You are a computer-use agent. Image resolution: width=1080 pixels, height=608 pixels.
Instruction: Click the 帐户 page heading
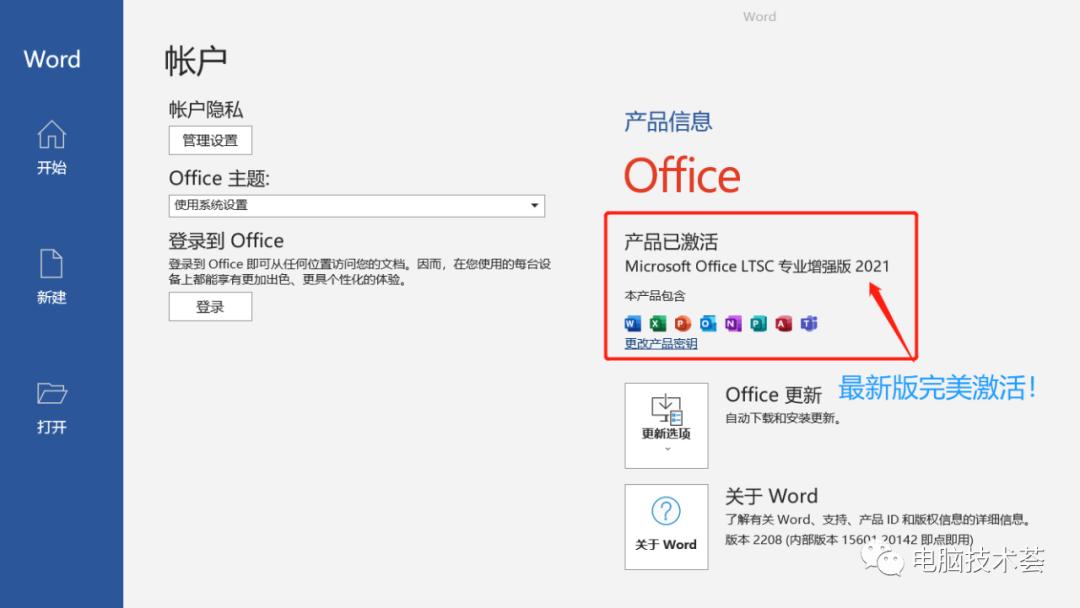pyautogui.click(x=196, y=61)
